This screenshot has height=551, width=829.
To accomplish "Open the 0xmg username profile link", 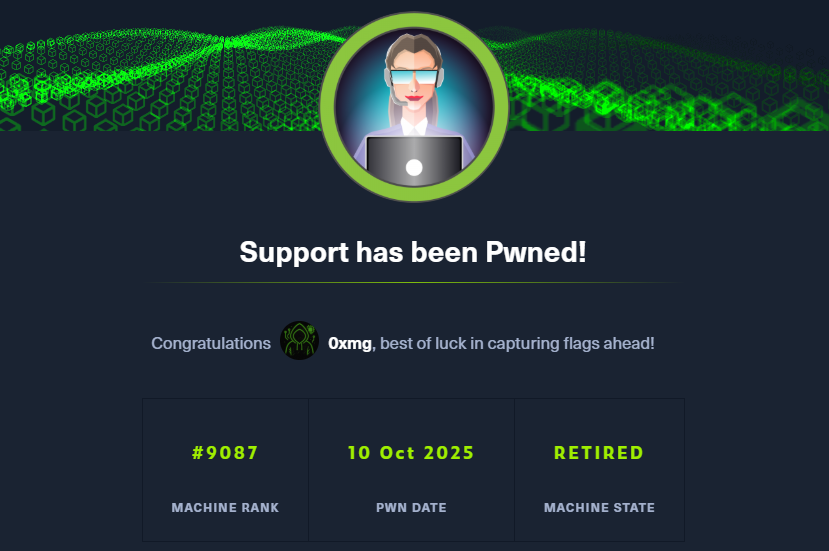I will (349, 343).
